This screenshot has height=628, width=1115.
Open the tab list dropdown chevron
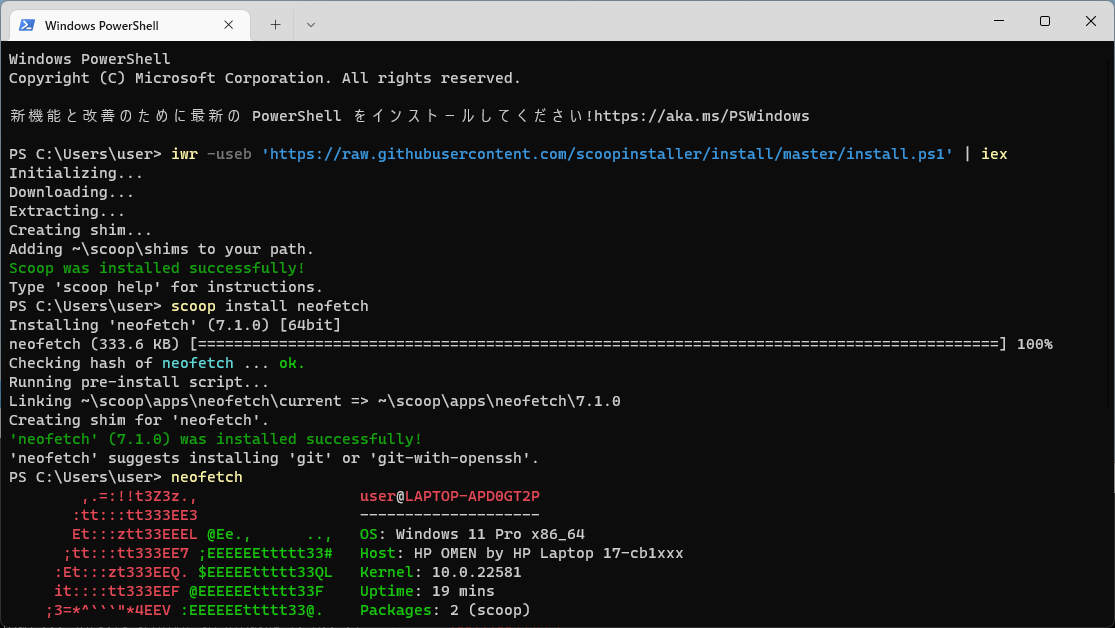(310, 24)
